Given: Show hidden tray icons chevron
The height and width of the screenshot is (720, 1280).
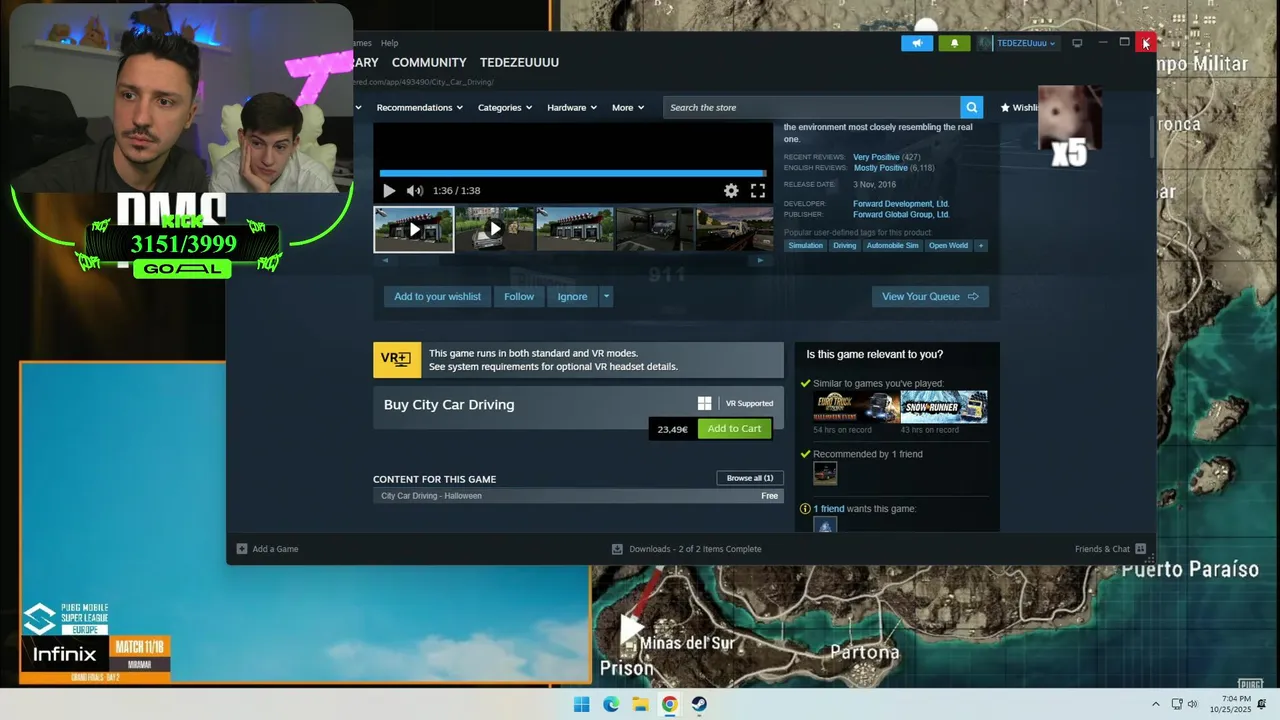Looking at the screenshot, I should [1156, 704].
